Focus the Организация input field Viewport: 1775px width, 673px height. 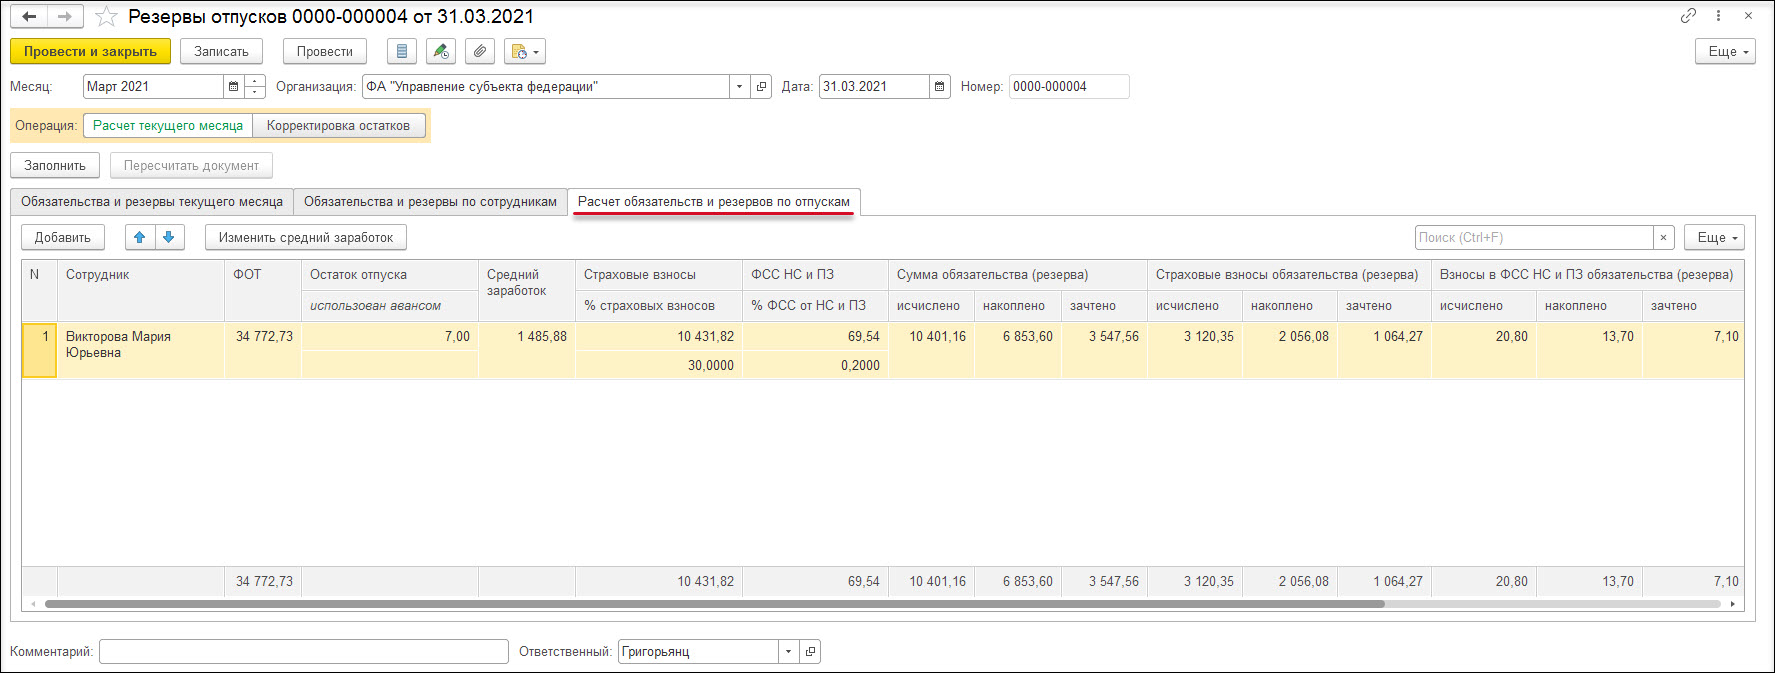pos(546,87)
